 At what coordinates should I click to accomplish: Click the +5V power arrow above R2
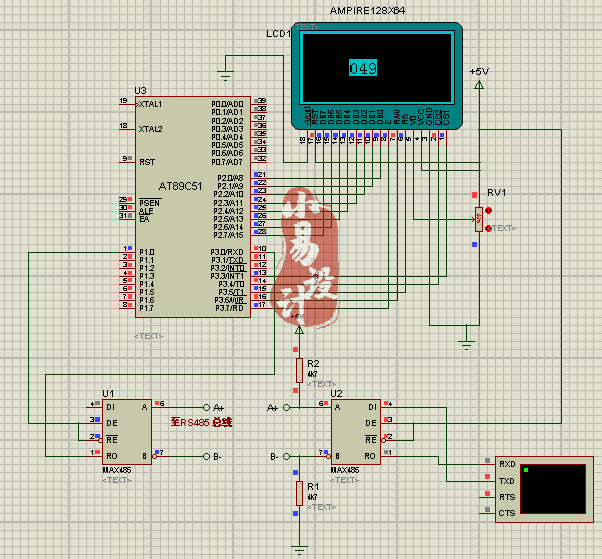(299, 330)
